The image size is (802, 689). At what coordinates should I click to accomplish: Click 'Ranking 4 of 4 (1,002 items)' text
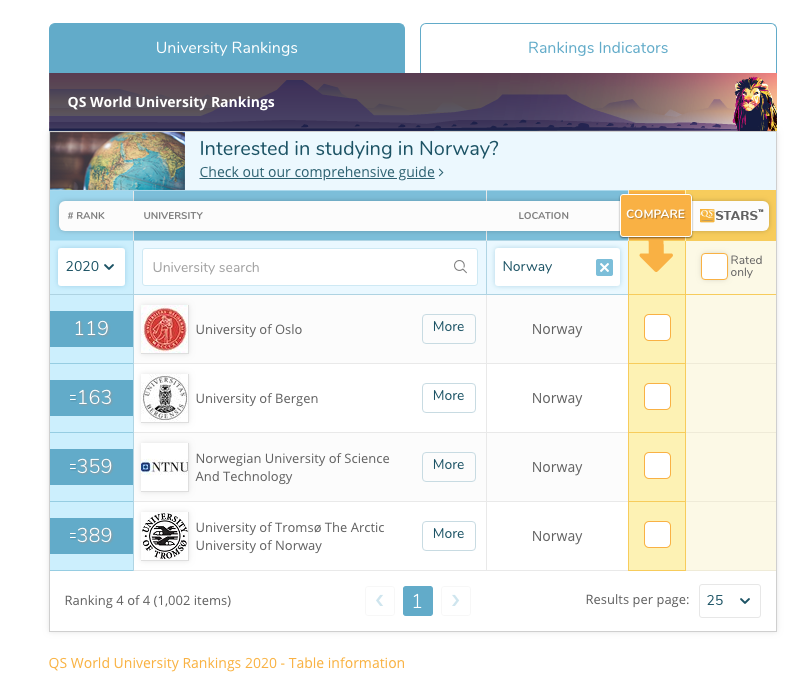148,601
